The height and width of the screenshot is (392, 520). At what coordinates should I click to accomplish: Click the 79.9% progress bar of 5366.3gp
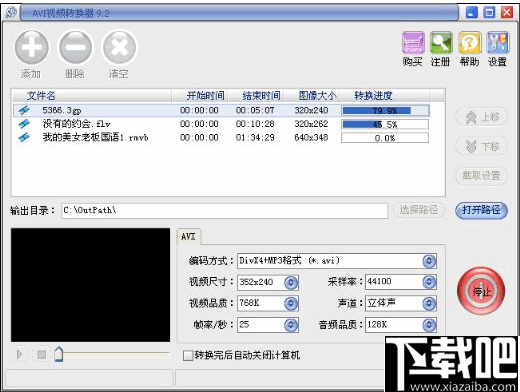click(385, 111)
